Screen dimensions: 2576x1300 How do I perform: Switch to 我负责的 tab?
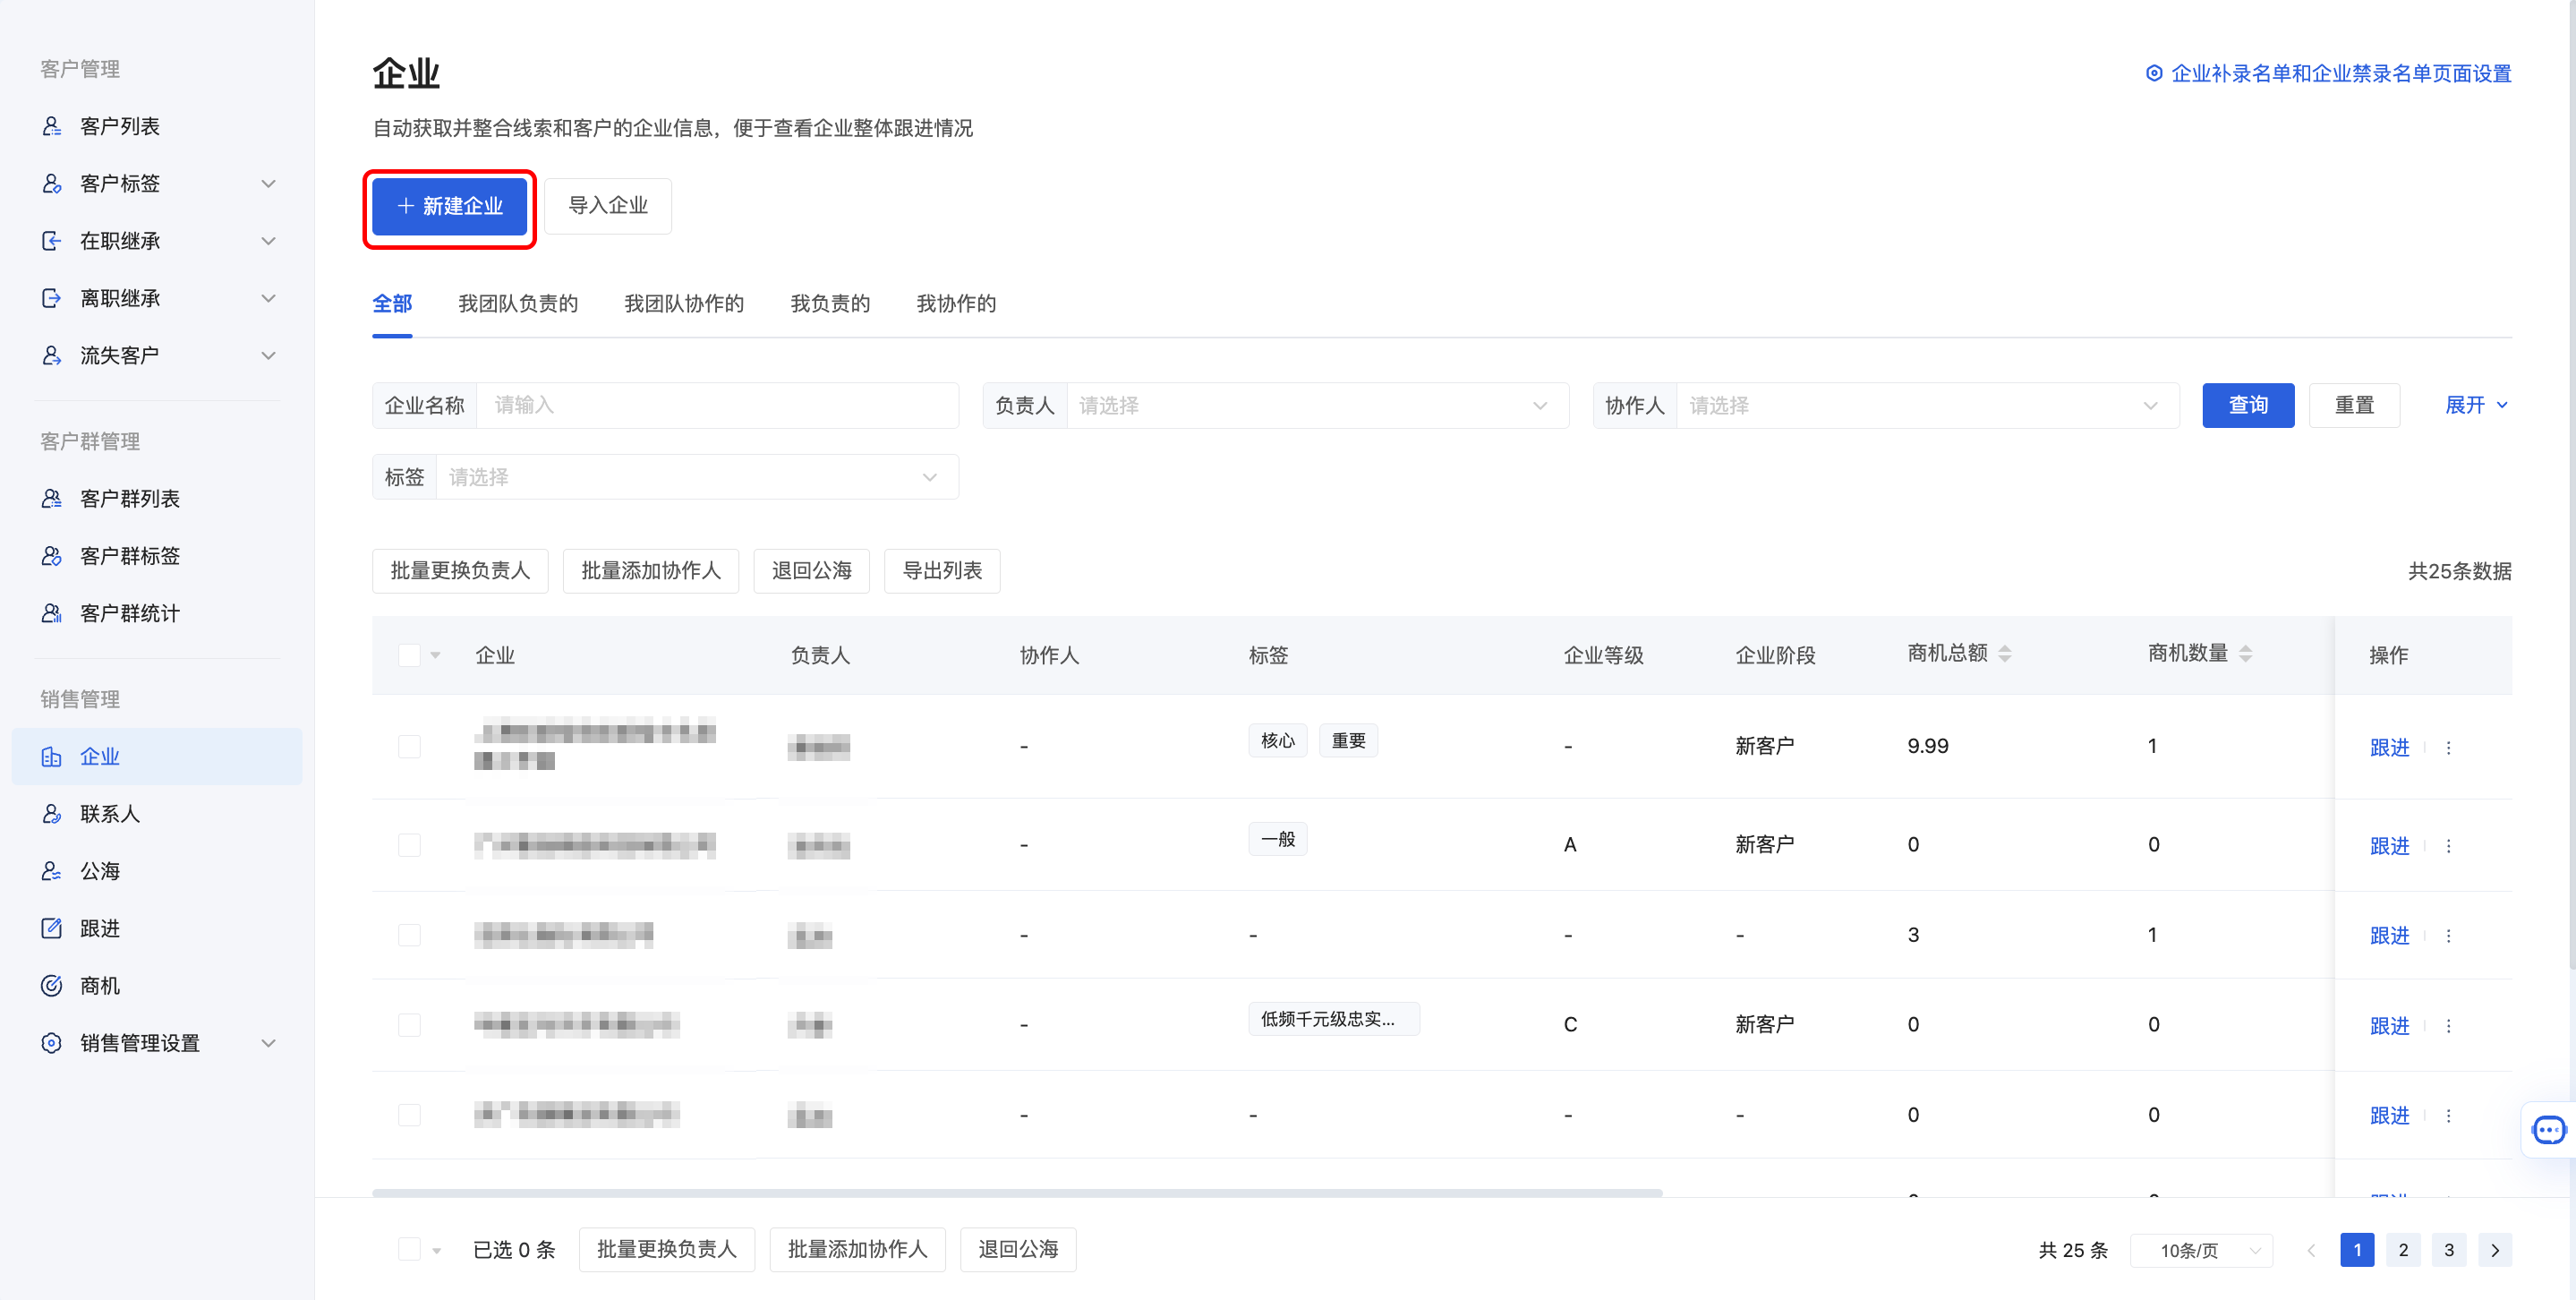[x=830, y=304]
